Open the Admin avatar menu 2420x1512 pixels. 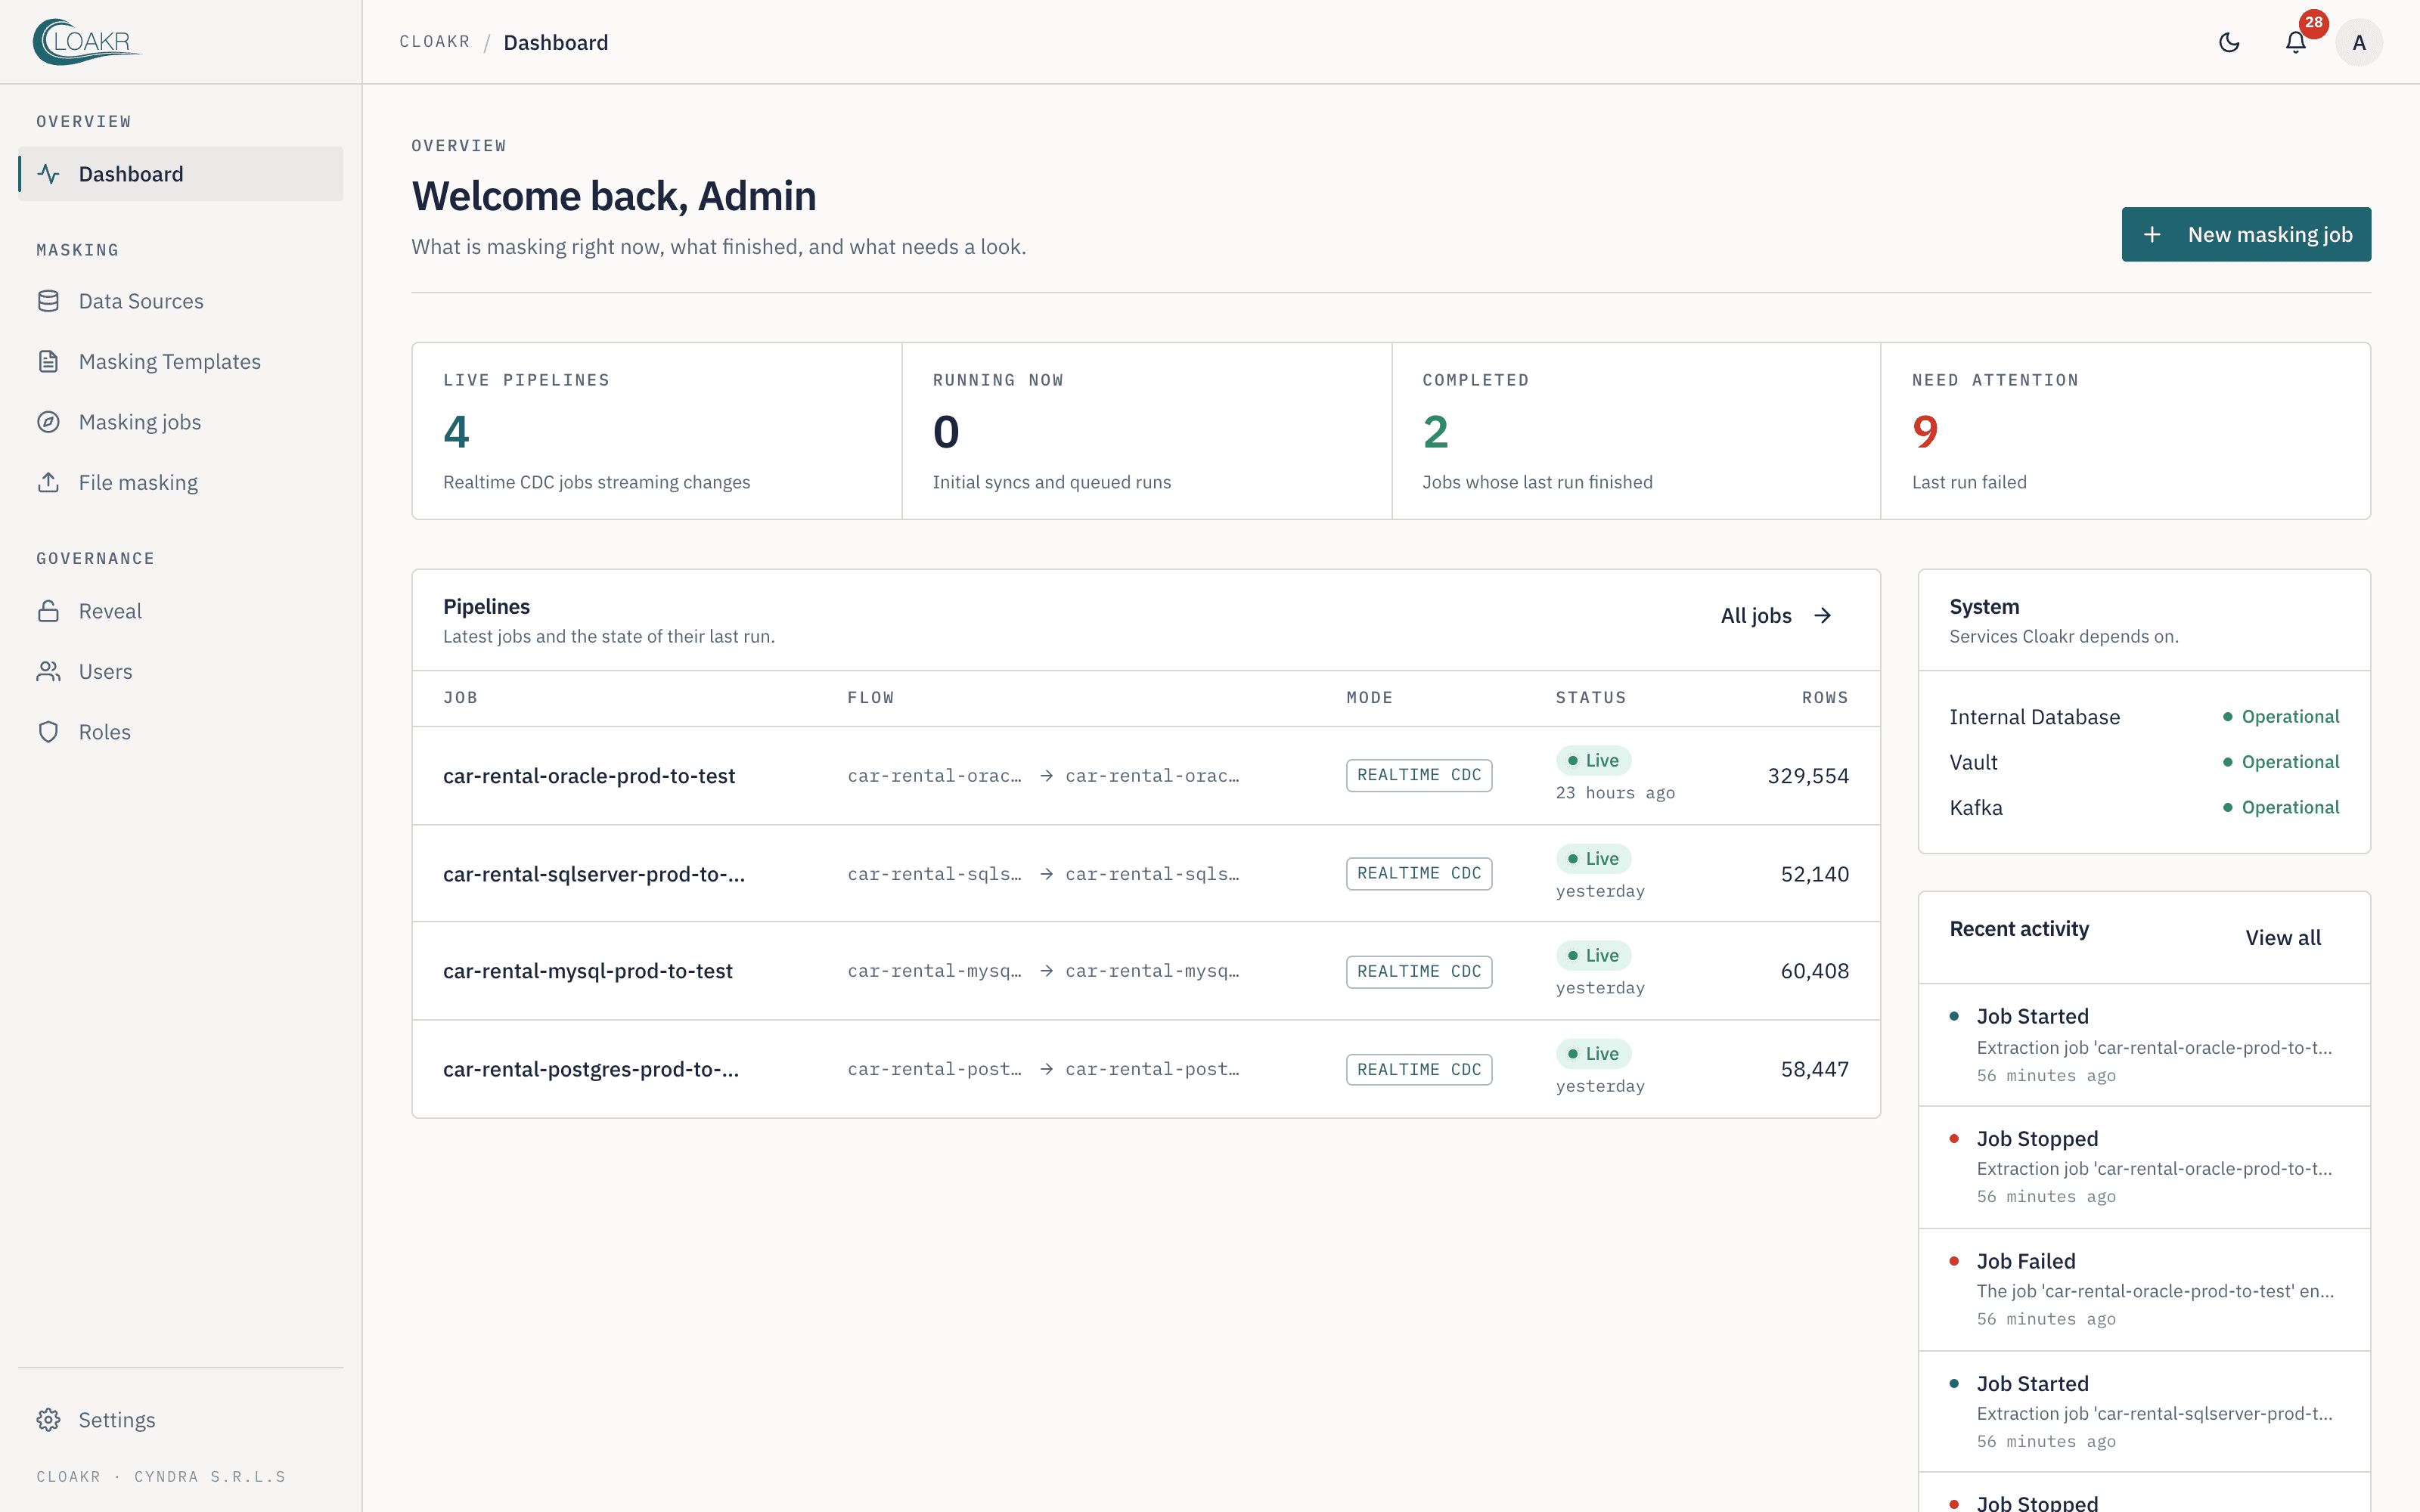click(2359, 42)
